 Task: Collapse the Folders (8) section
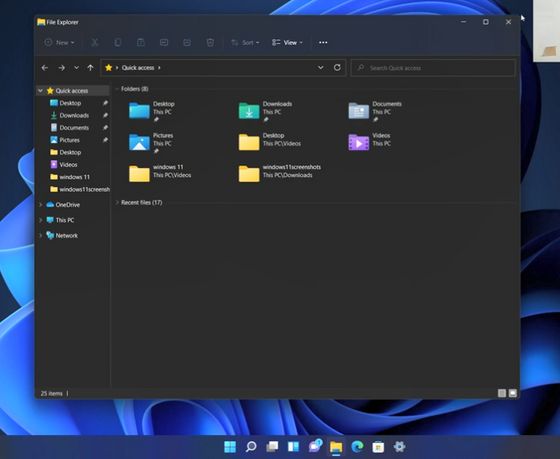(x=117, y=89)
